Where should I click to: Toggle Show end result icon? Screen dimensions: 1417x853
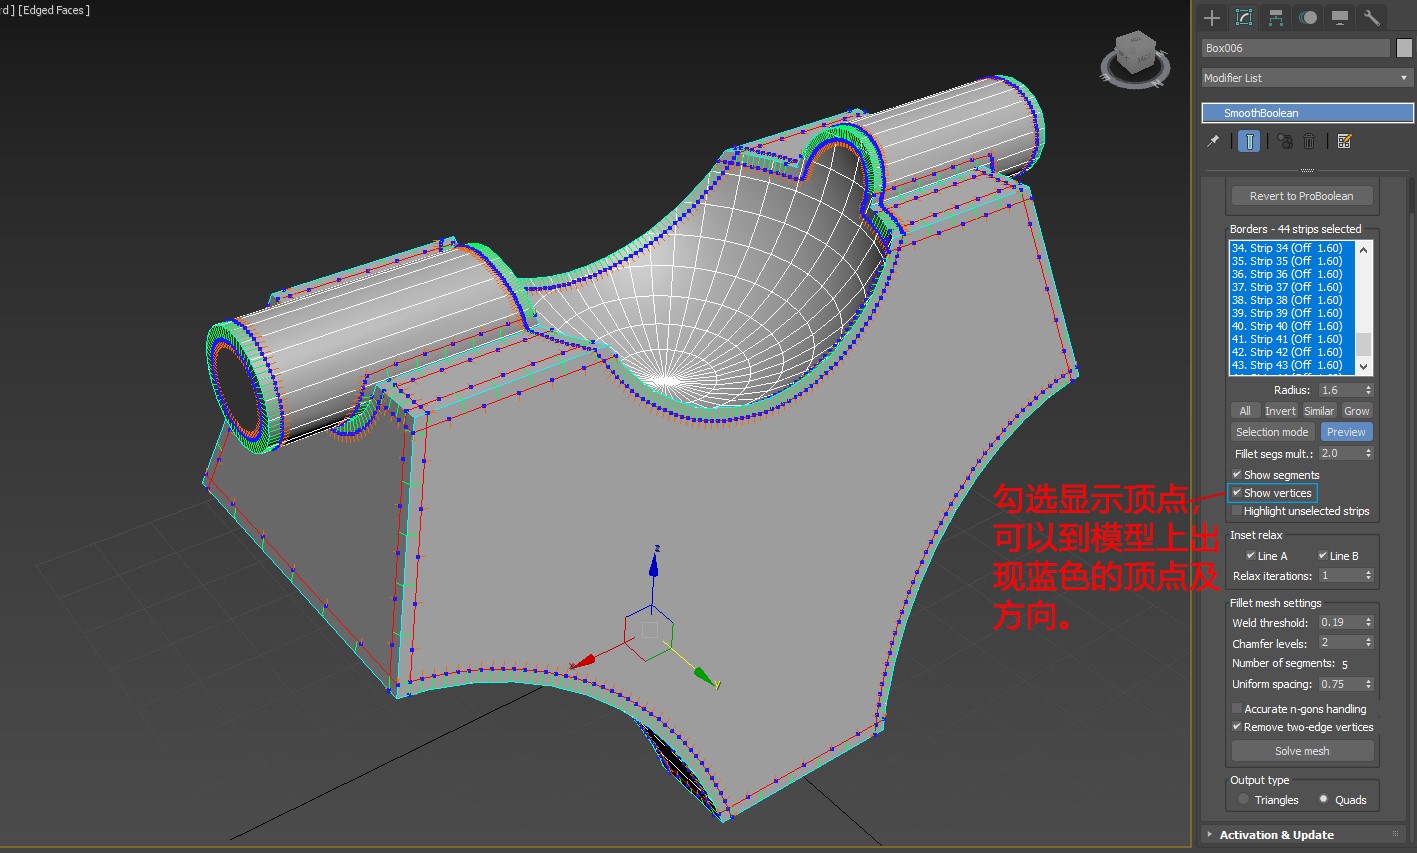point(1249,142)
